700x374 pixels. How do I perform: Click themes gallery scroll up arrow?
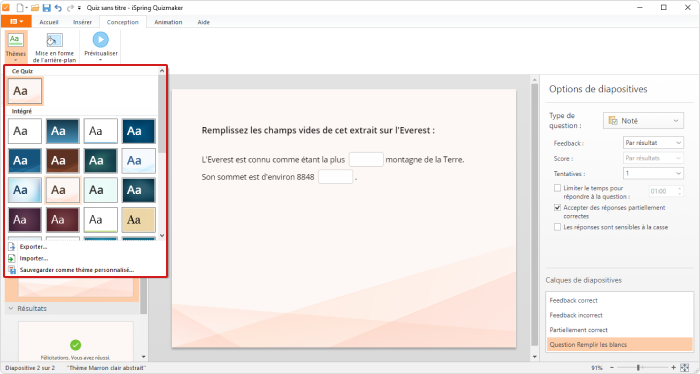tap(162, 71)
